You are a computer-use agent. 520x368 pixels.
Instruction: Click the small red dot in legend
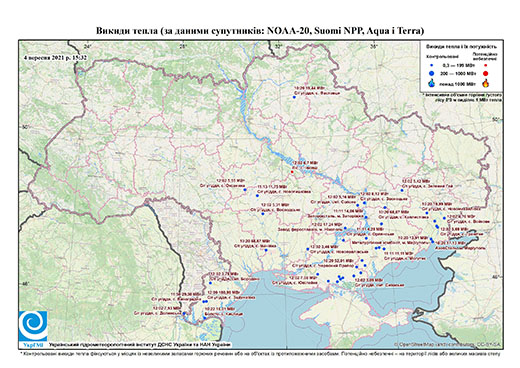pyautogui.click(x=485, y=66)
